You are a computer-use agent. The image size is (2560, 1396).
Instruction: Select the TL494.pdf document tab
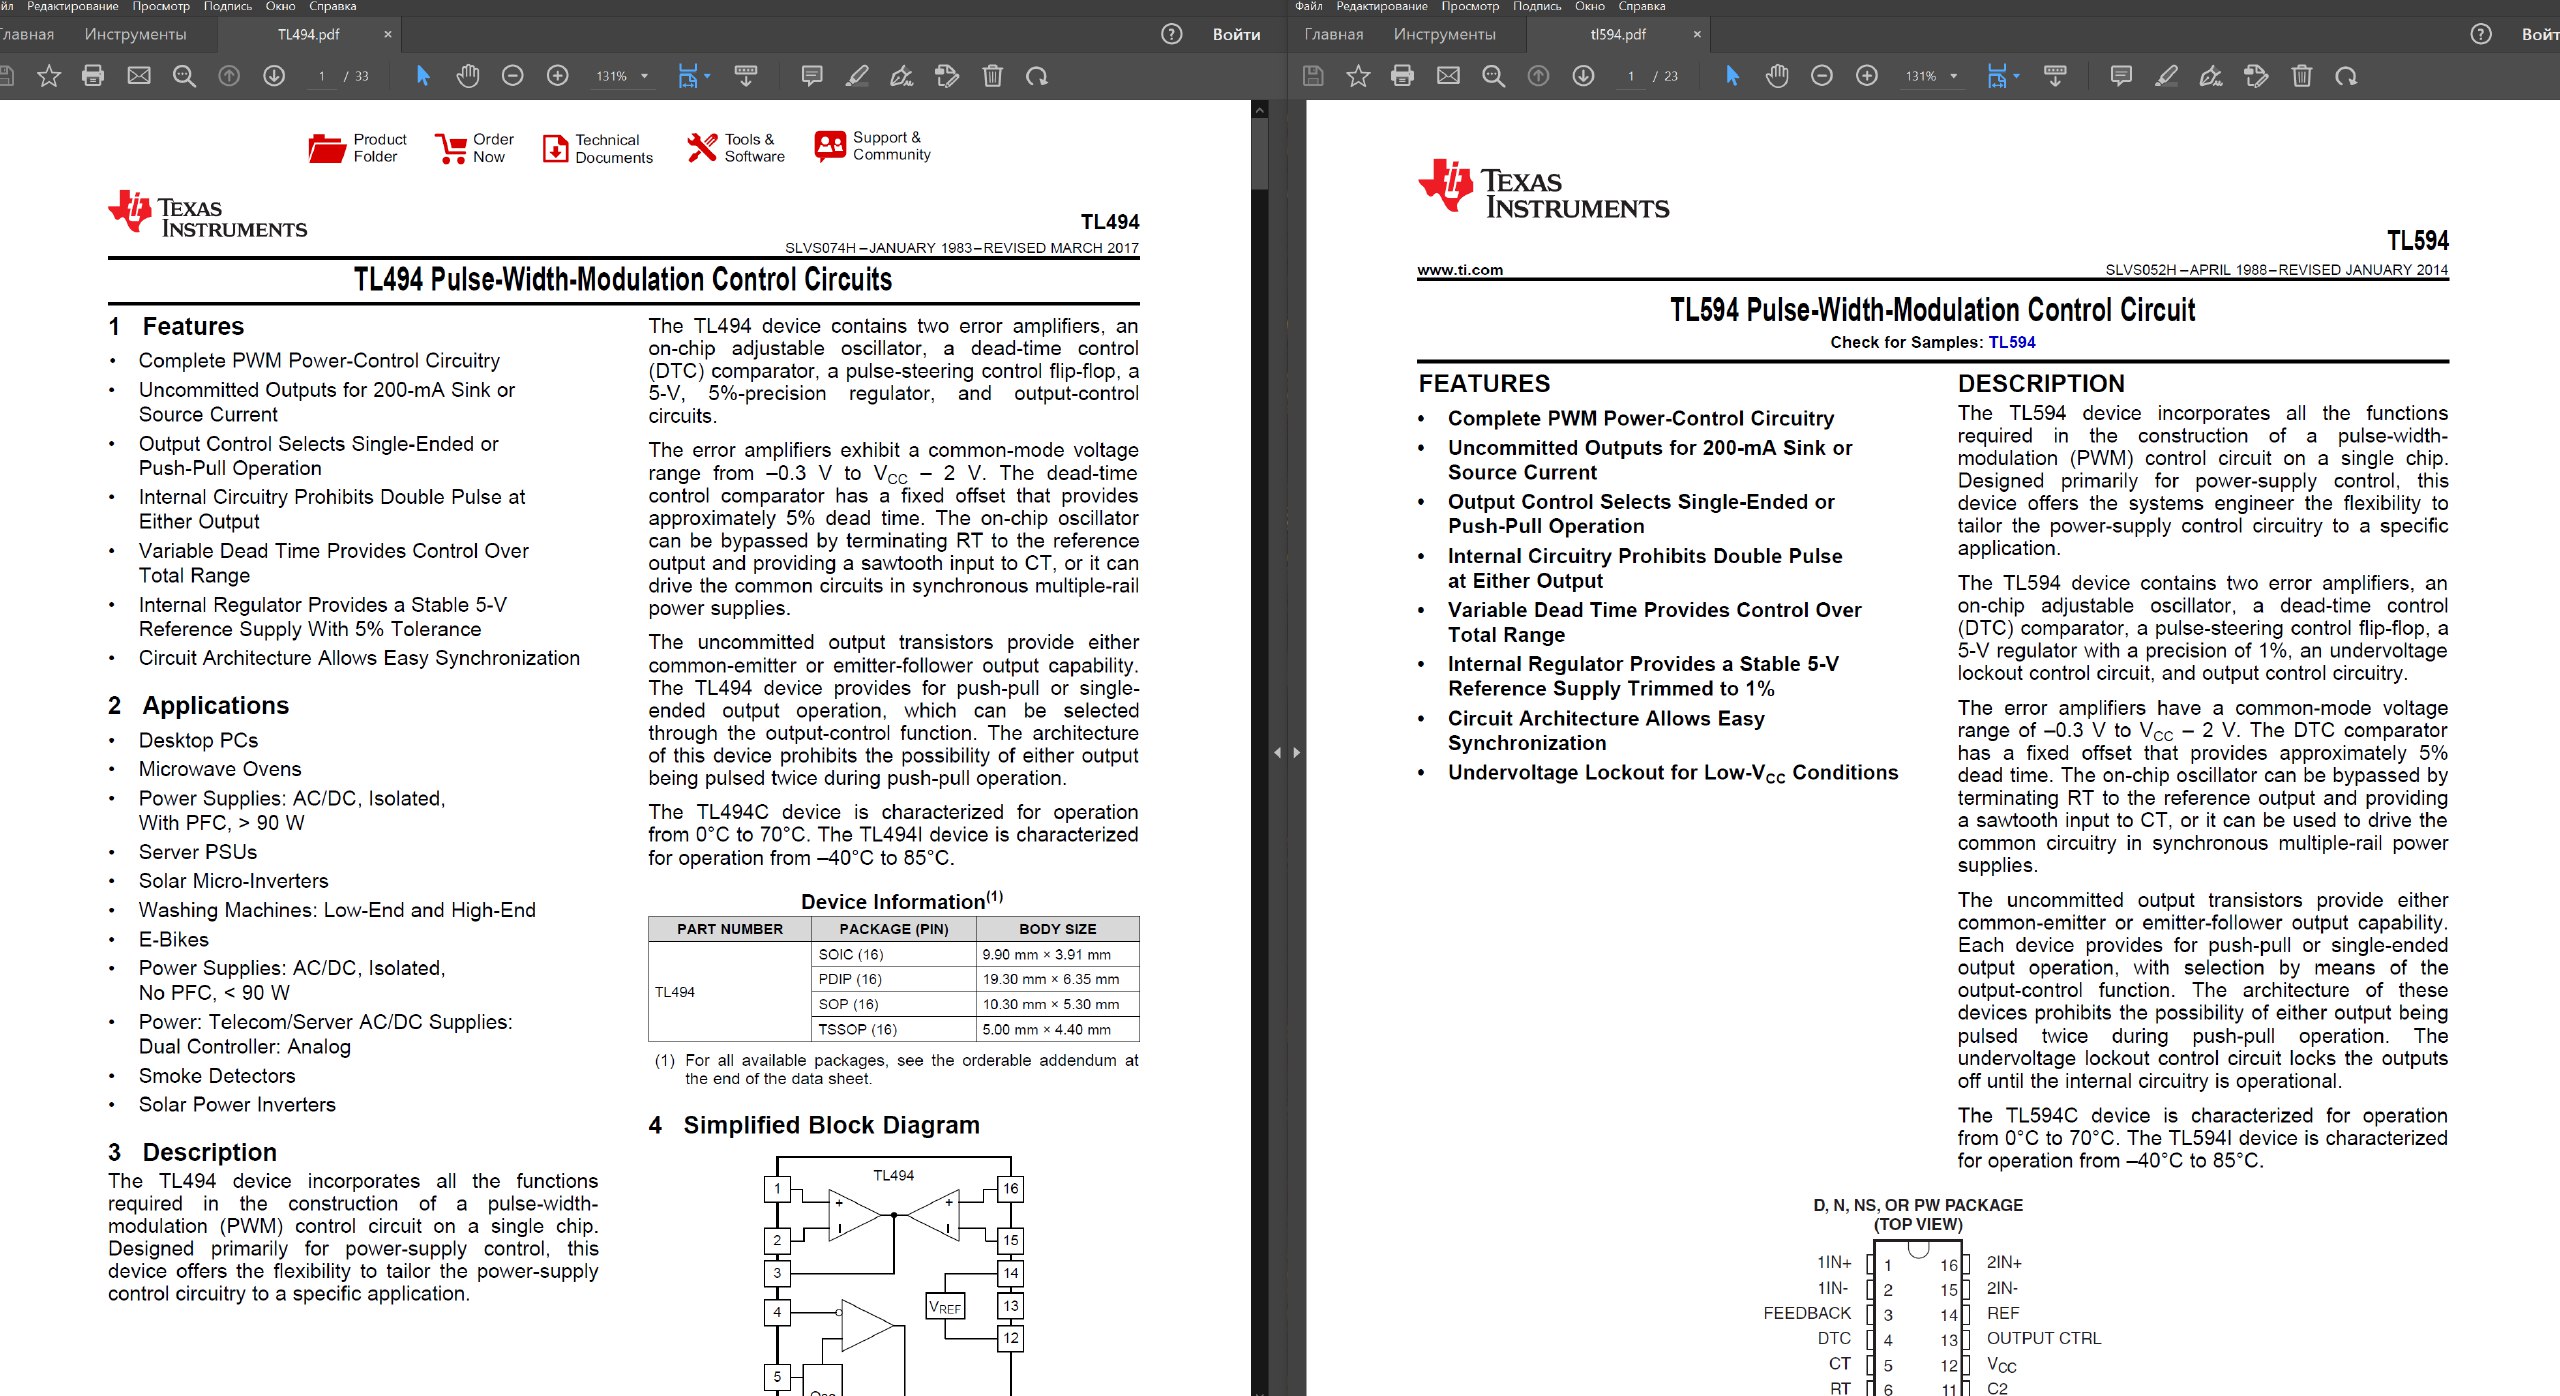pos(308,34)
